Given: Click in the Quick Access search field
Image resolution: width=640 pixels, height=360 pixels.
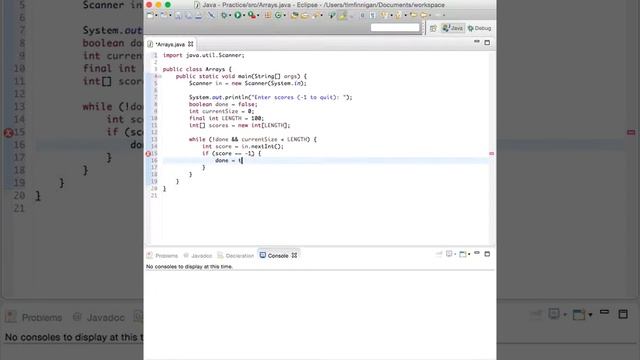Looking at the screenshot, I should (395, 27).
